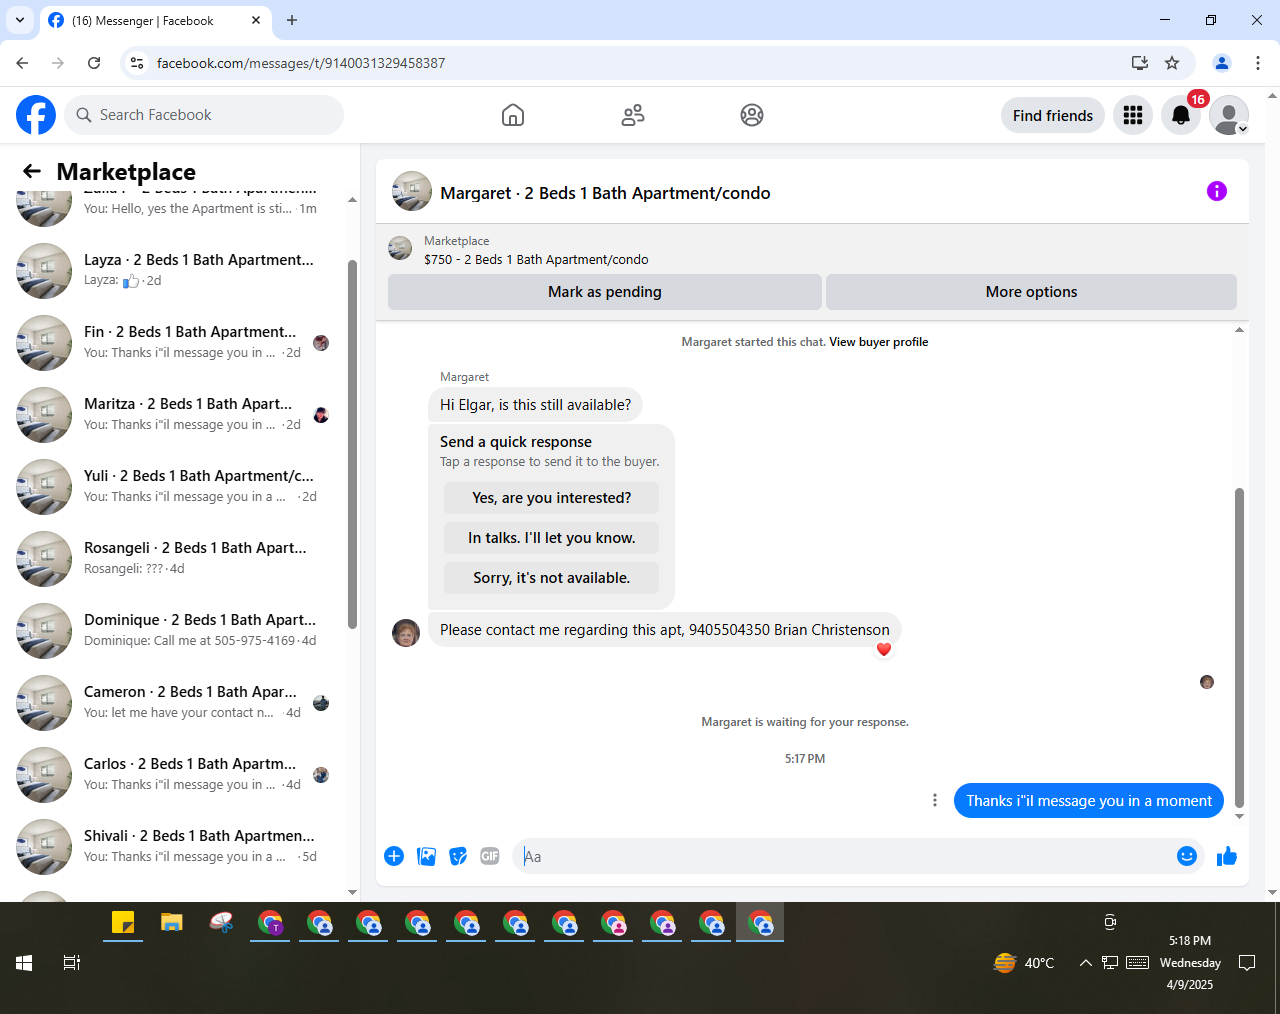Screen dimensions: 1280x1014
Task: Open More options for the listing
Action: (1031, 292)
